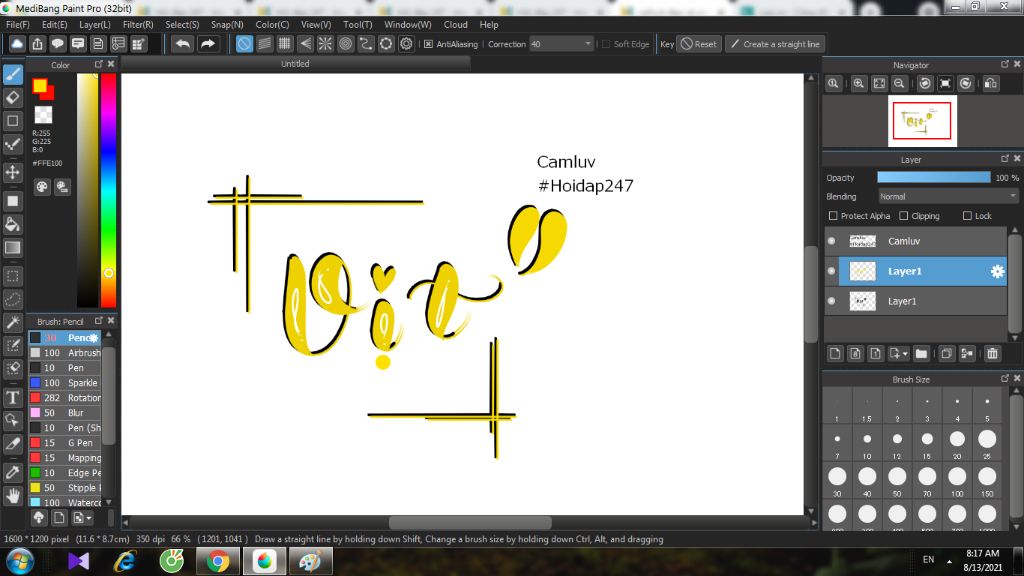This screenshot has width=1024, height=576.
Task: Click the Redo arrow
Action: pos(208,44)
